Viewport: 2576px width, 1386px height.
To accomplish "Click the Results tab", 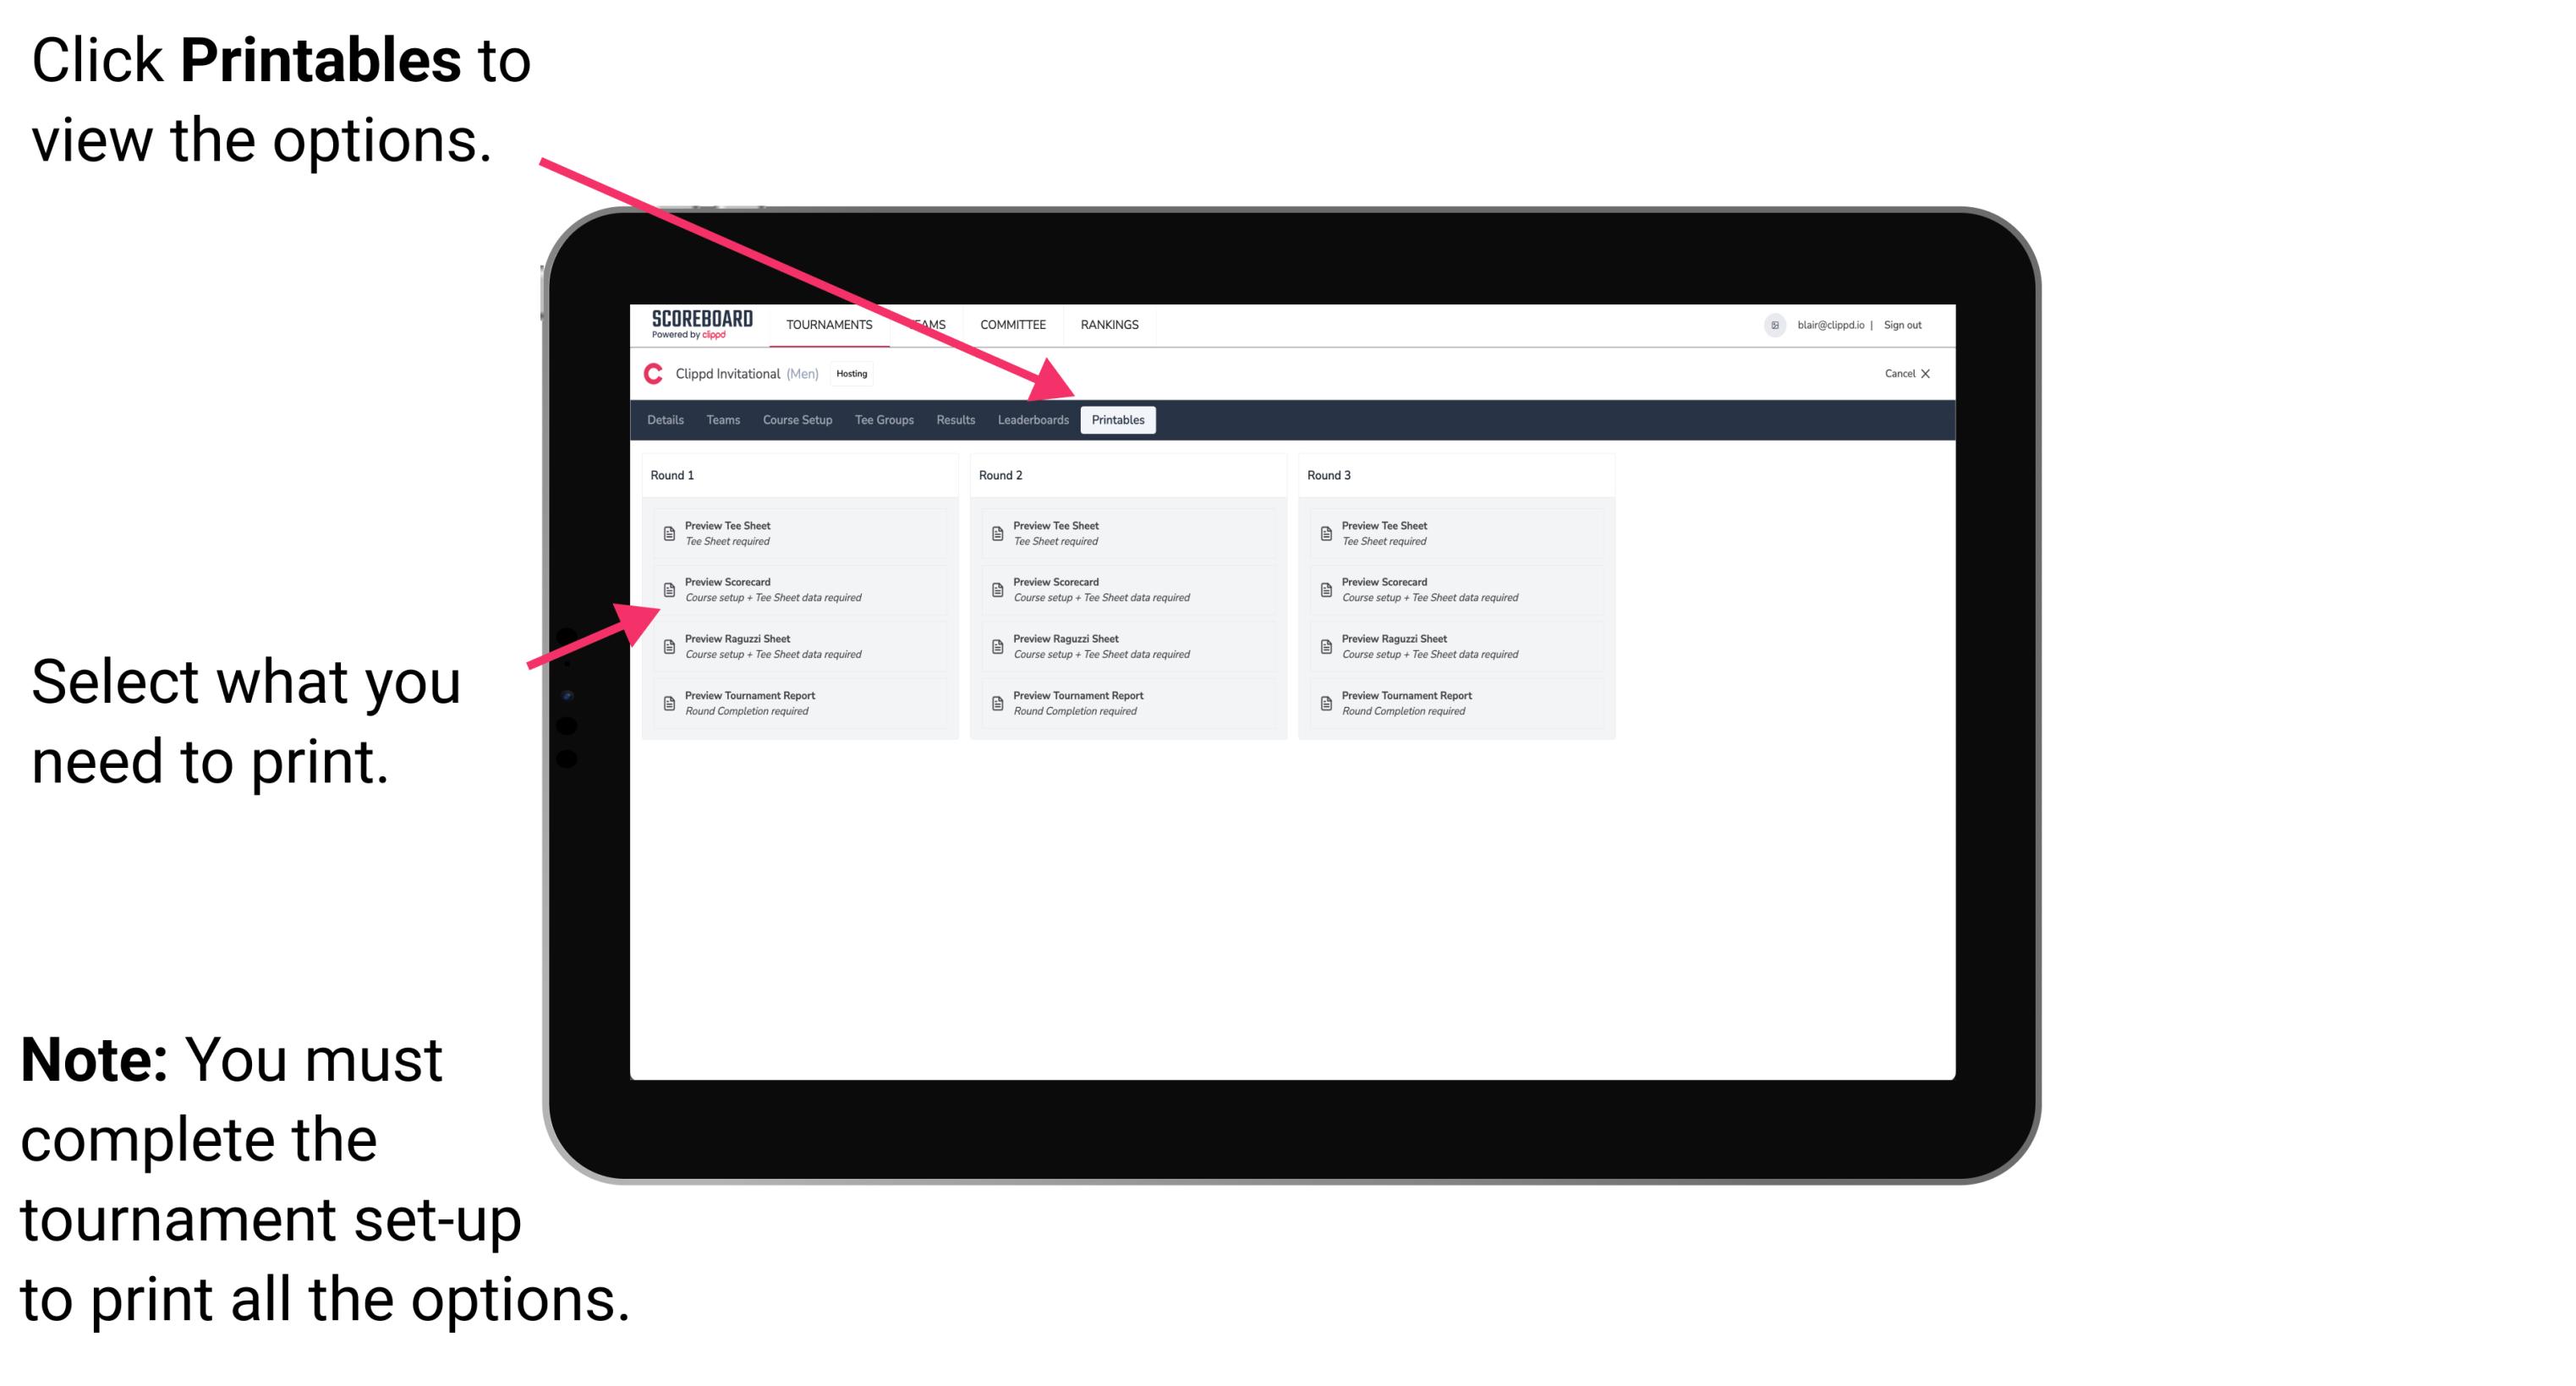I will pos(949,420).
